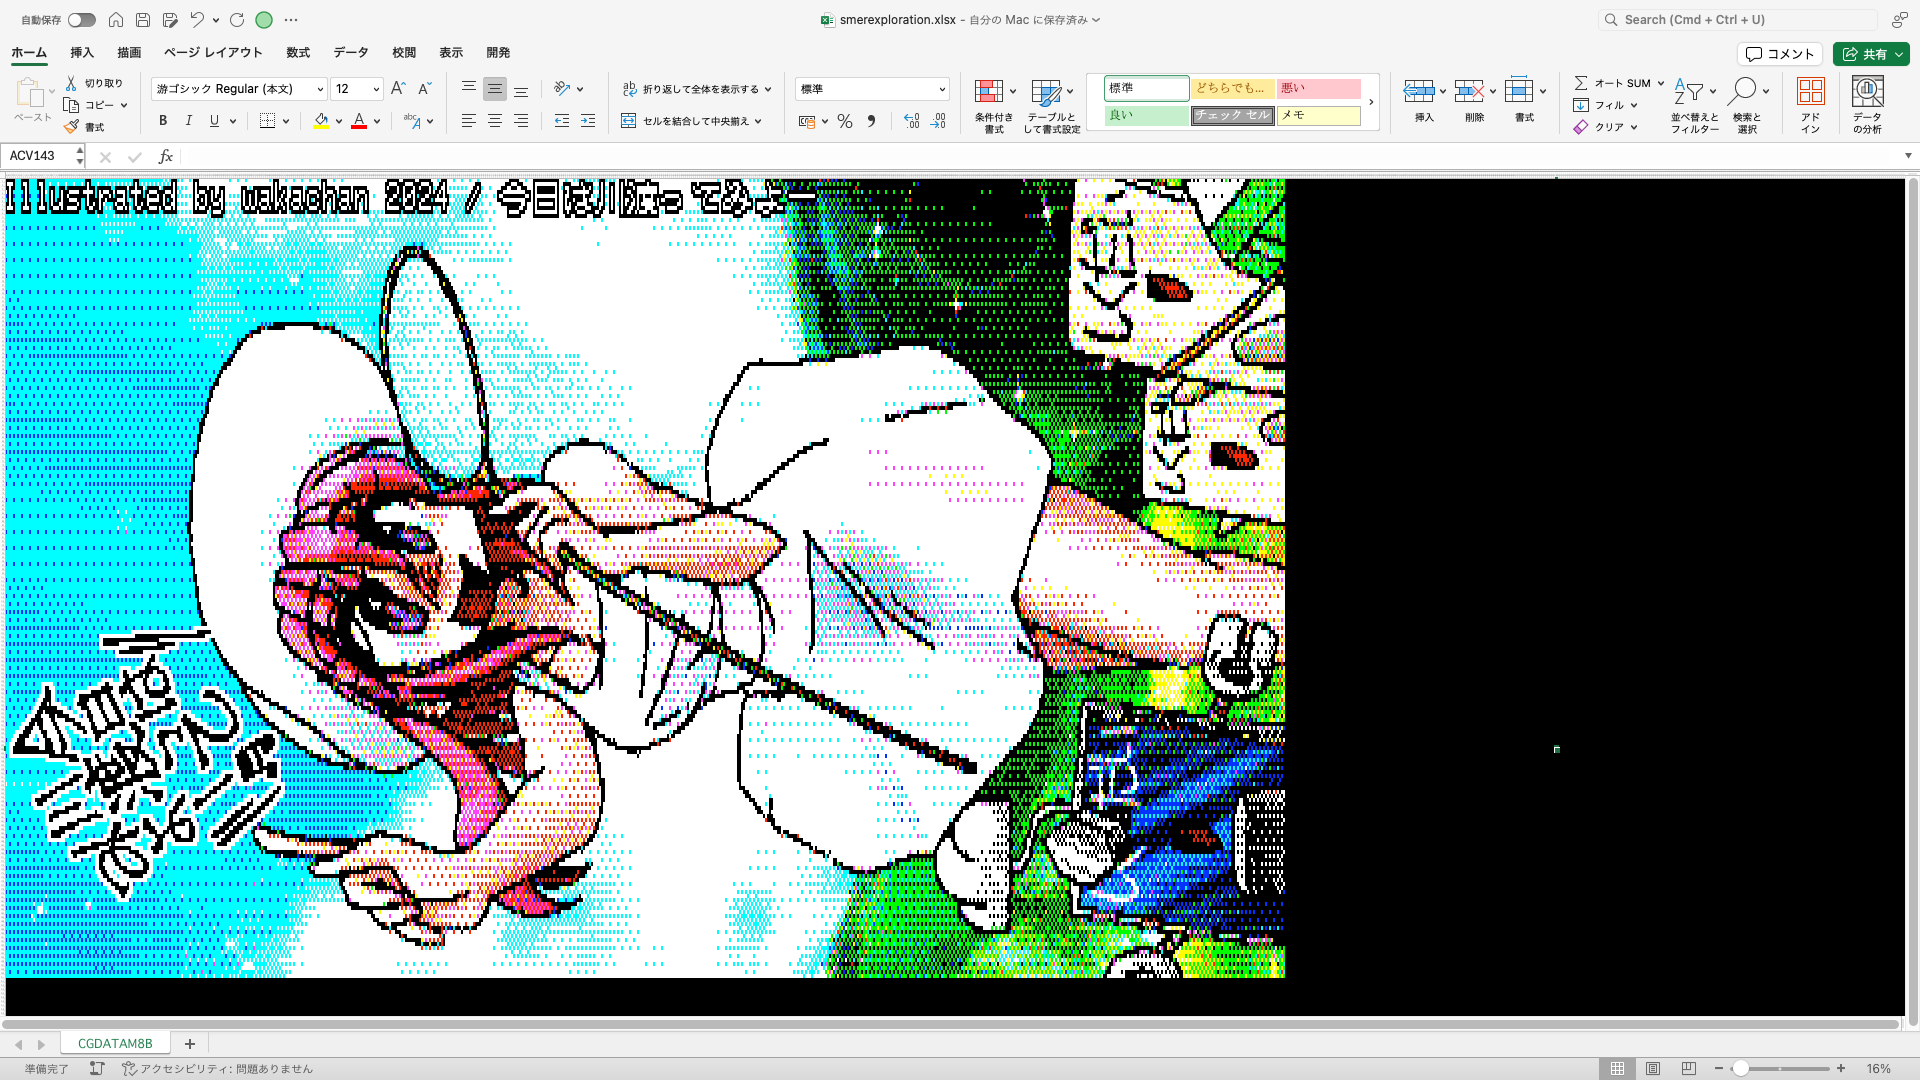Open the ページ レイアウト ribbon tab
Viewport: 1920px width, 1080px height.
click(x=213, y=53)
